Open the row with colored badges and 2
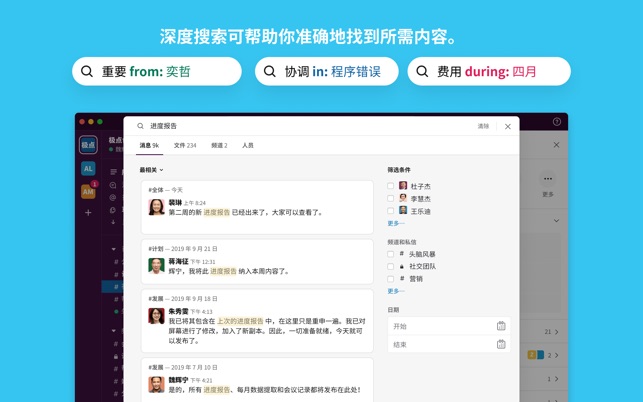The height and width of the screenshot is (402, 643). 543,355
